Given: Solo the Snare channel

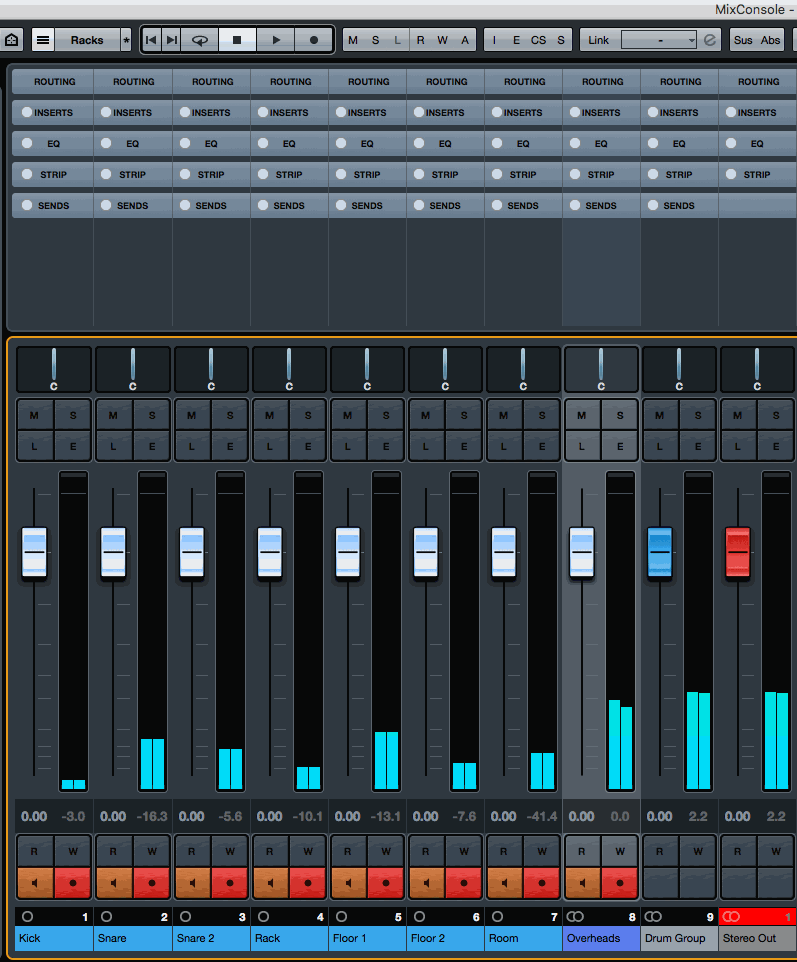Looking at the screenshot, I should (152, 415).
